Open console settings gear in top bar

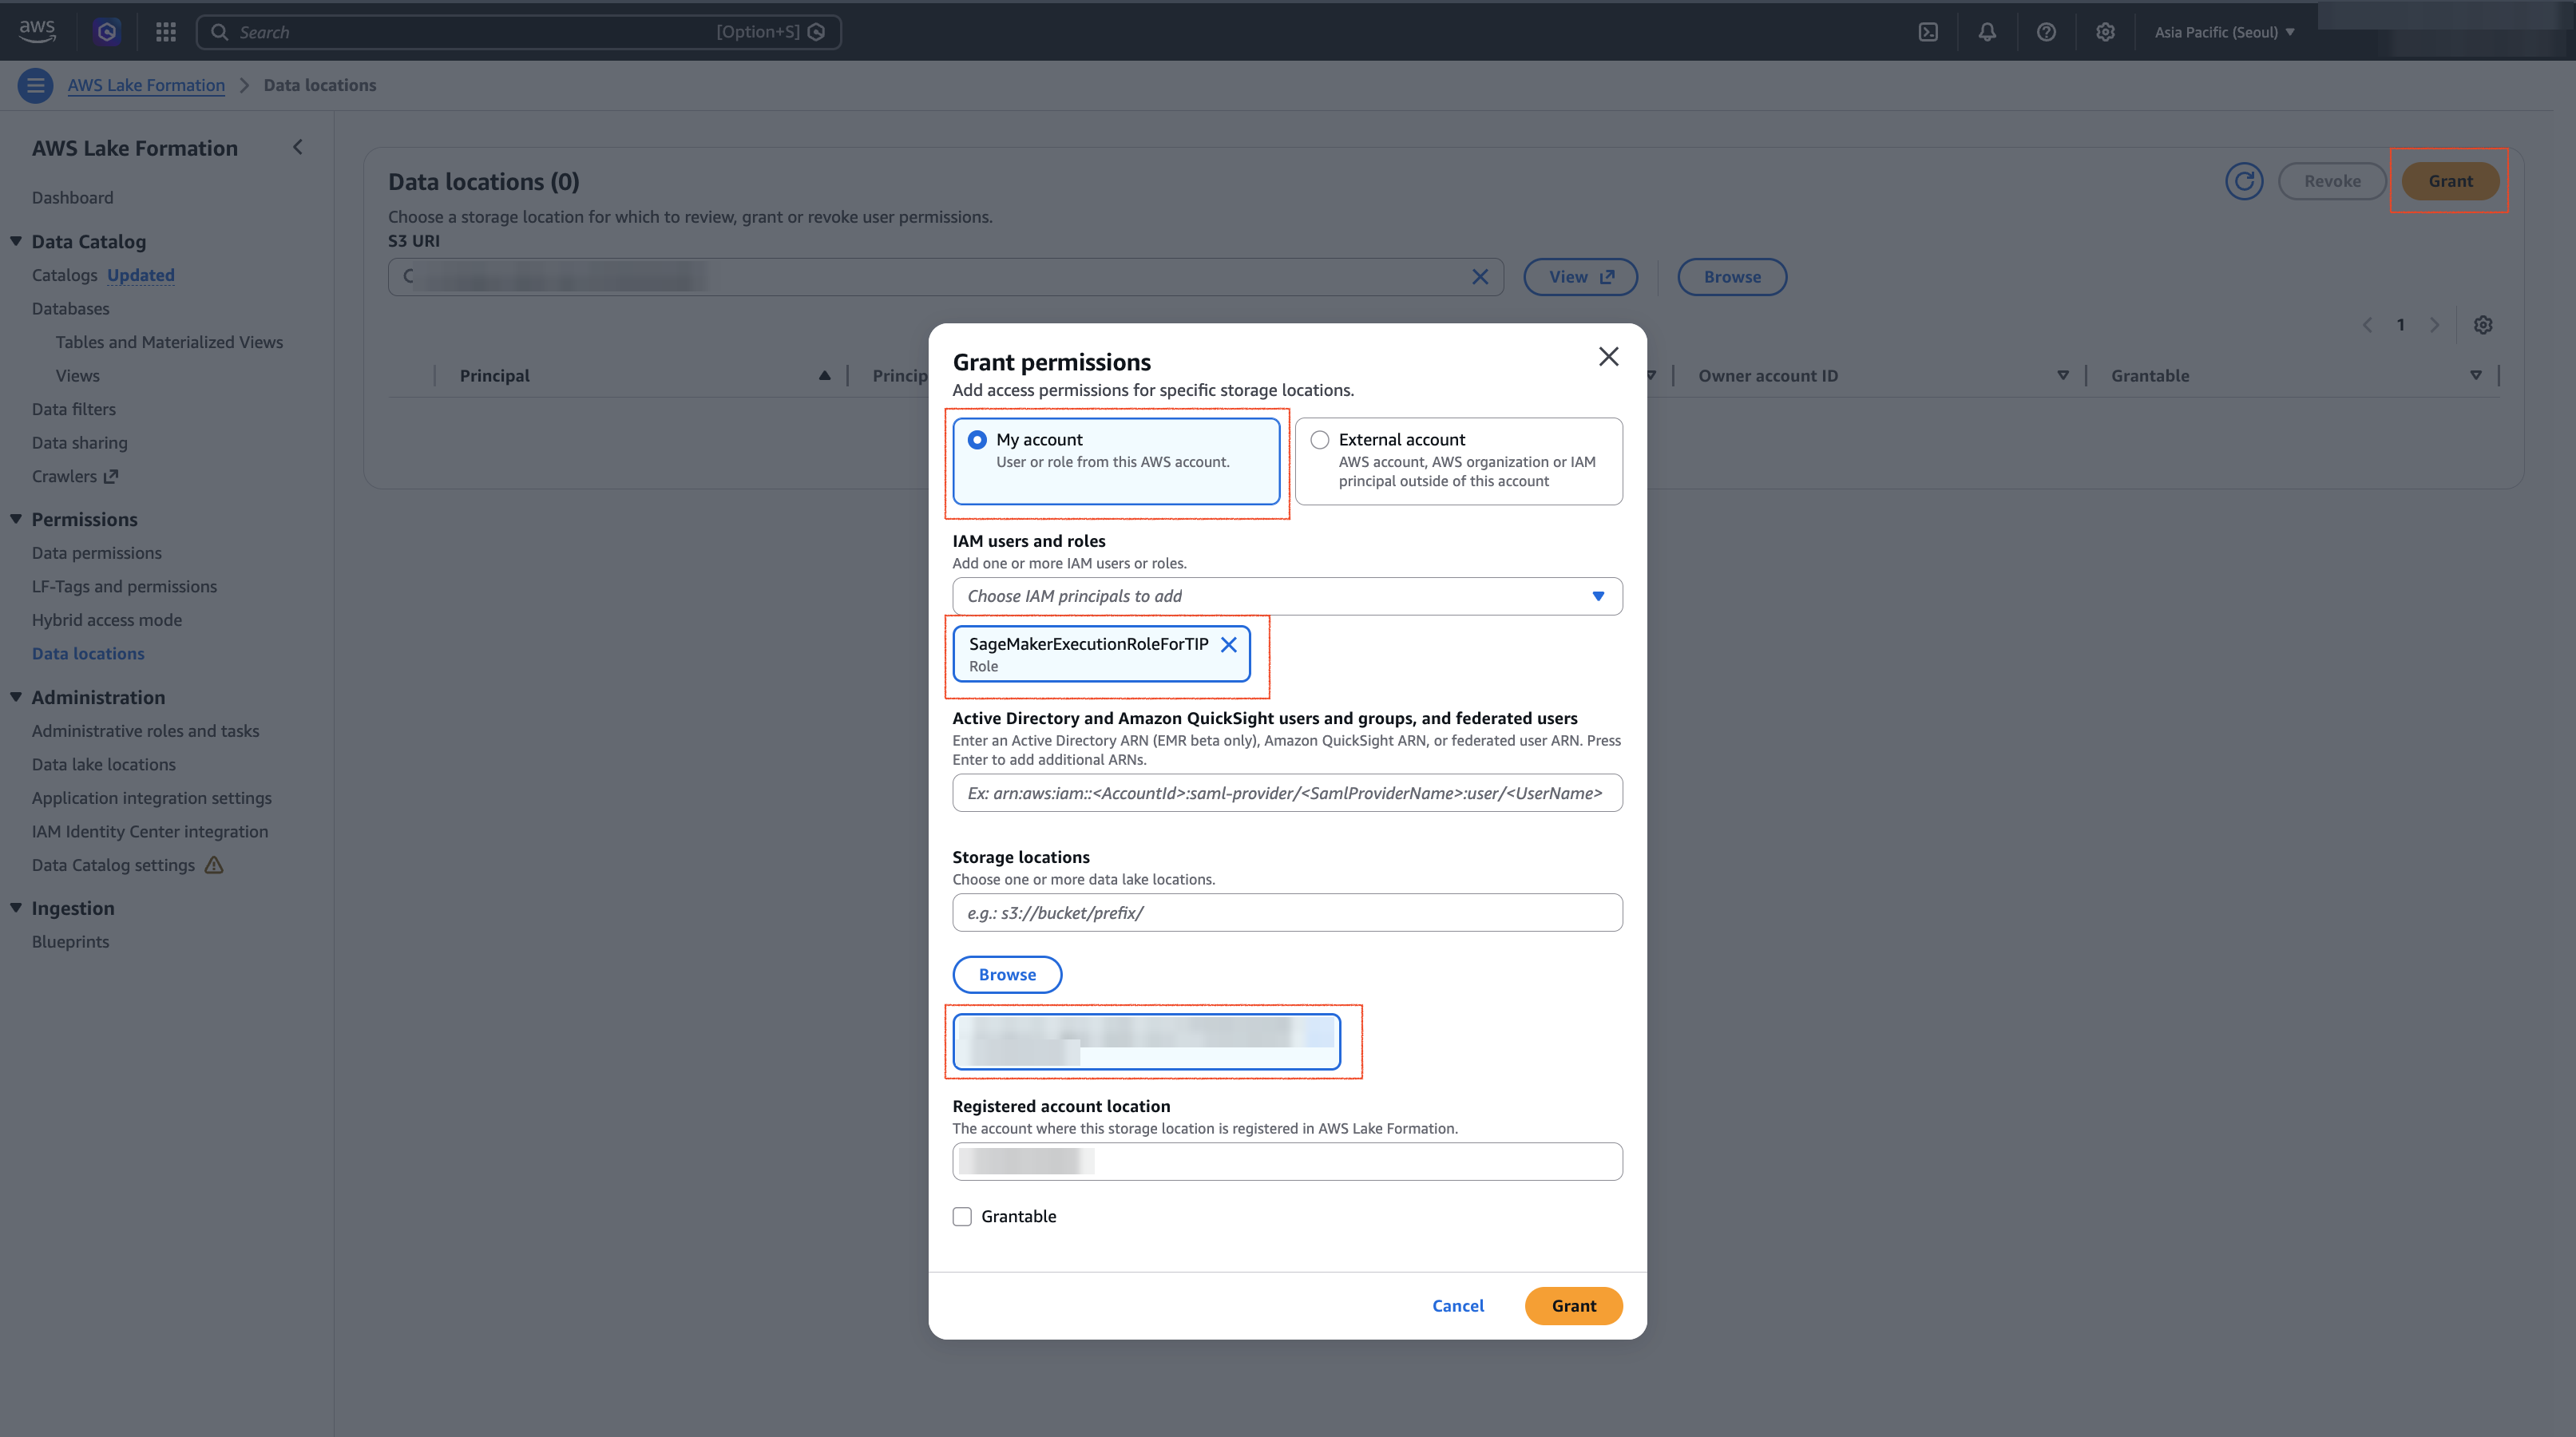2105,32
